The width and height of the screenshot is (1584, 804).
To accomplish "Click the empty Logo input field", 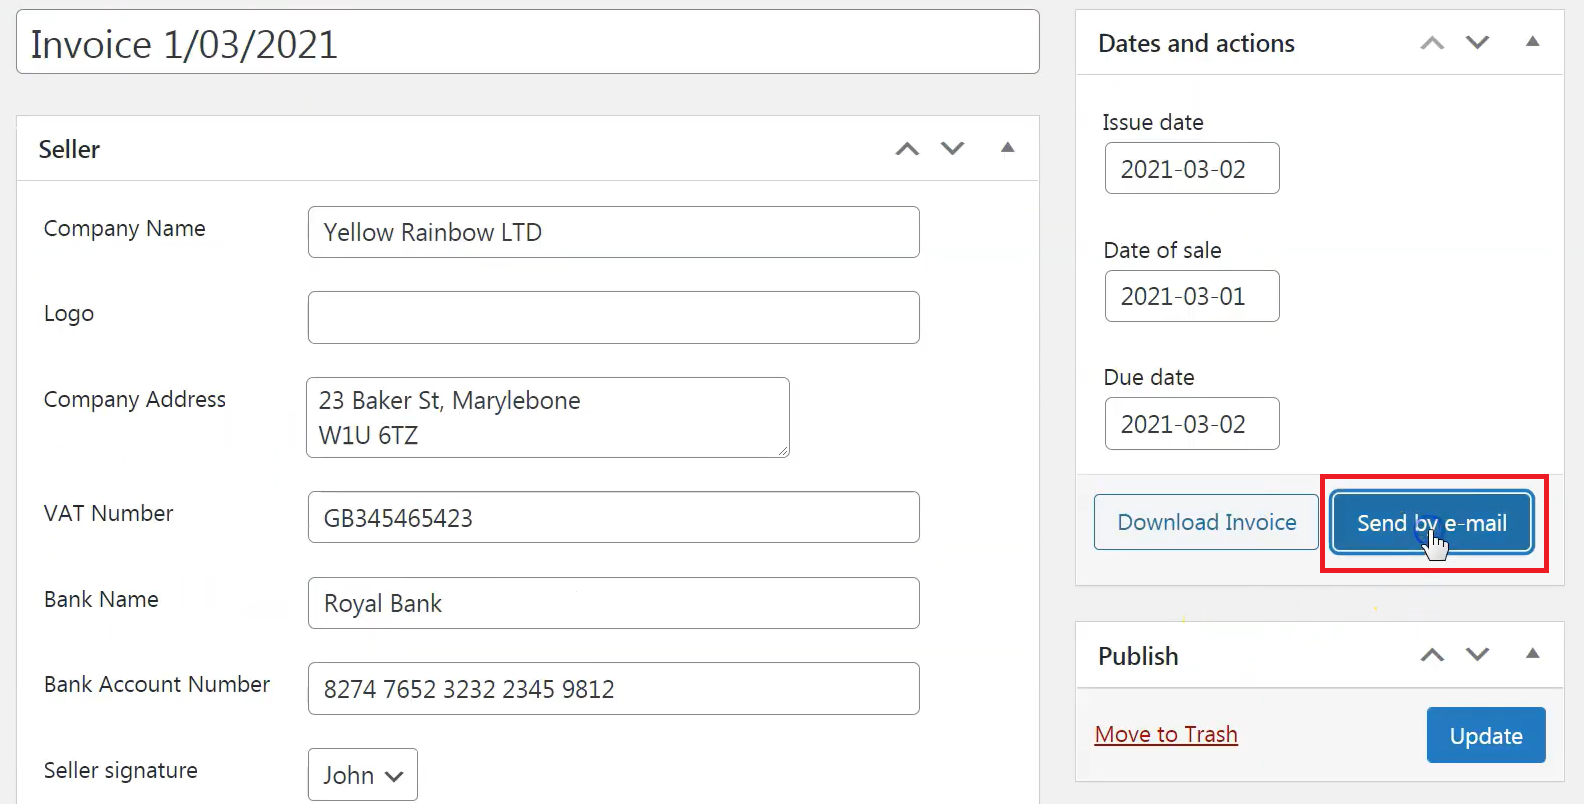I will point(614,318).
